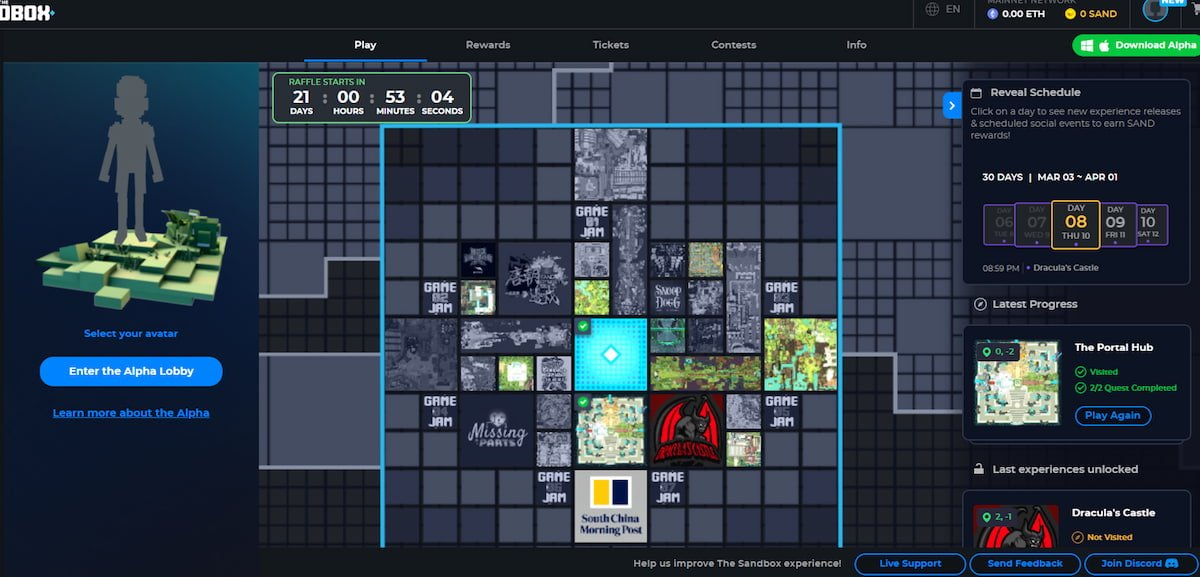The image size is (1200, 577).
Task: Select Day 08 Thu 10 card
Action: [x=1075, y=224]
